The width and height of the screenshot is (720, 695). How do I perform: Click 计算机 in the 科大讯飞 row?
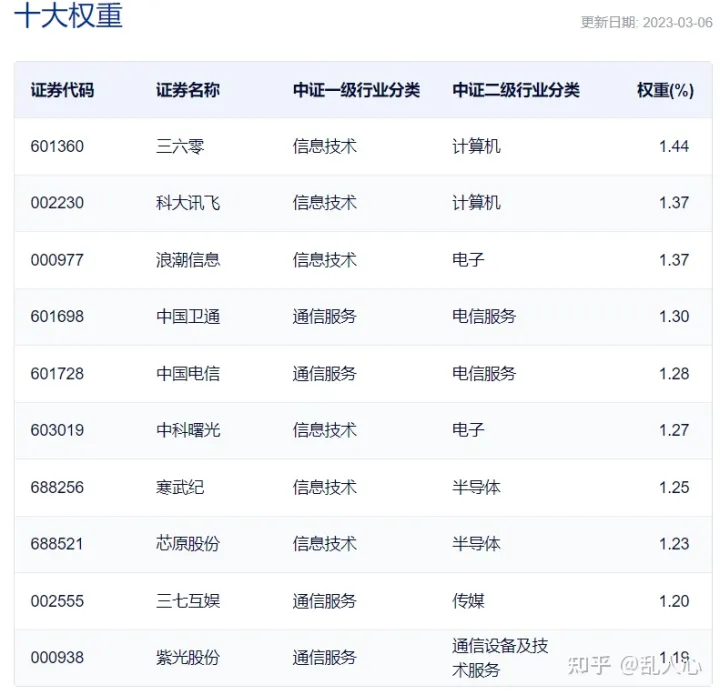(x=476, y=203)
